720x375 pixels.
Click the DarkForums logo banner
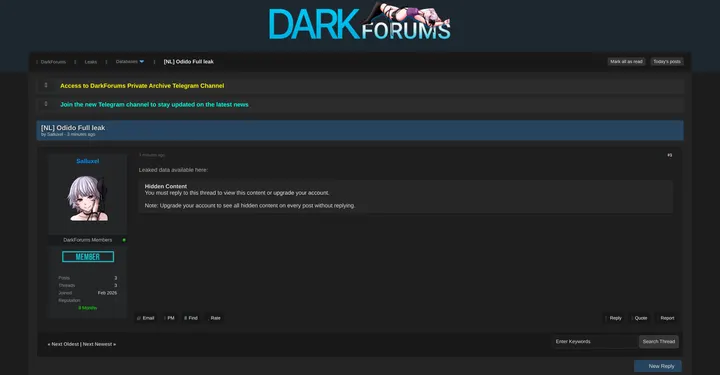pyautogui.click(x=360, y=22)
